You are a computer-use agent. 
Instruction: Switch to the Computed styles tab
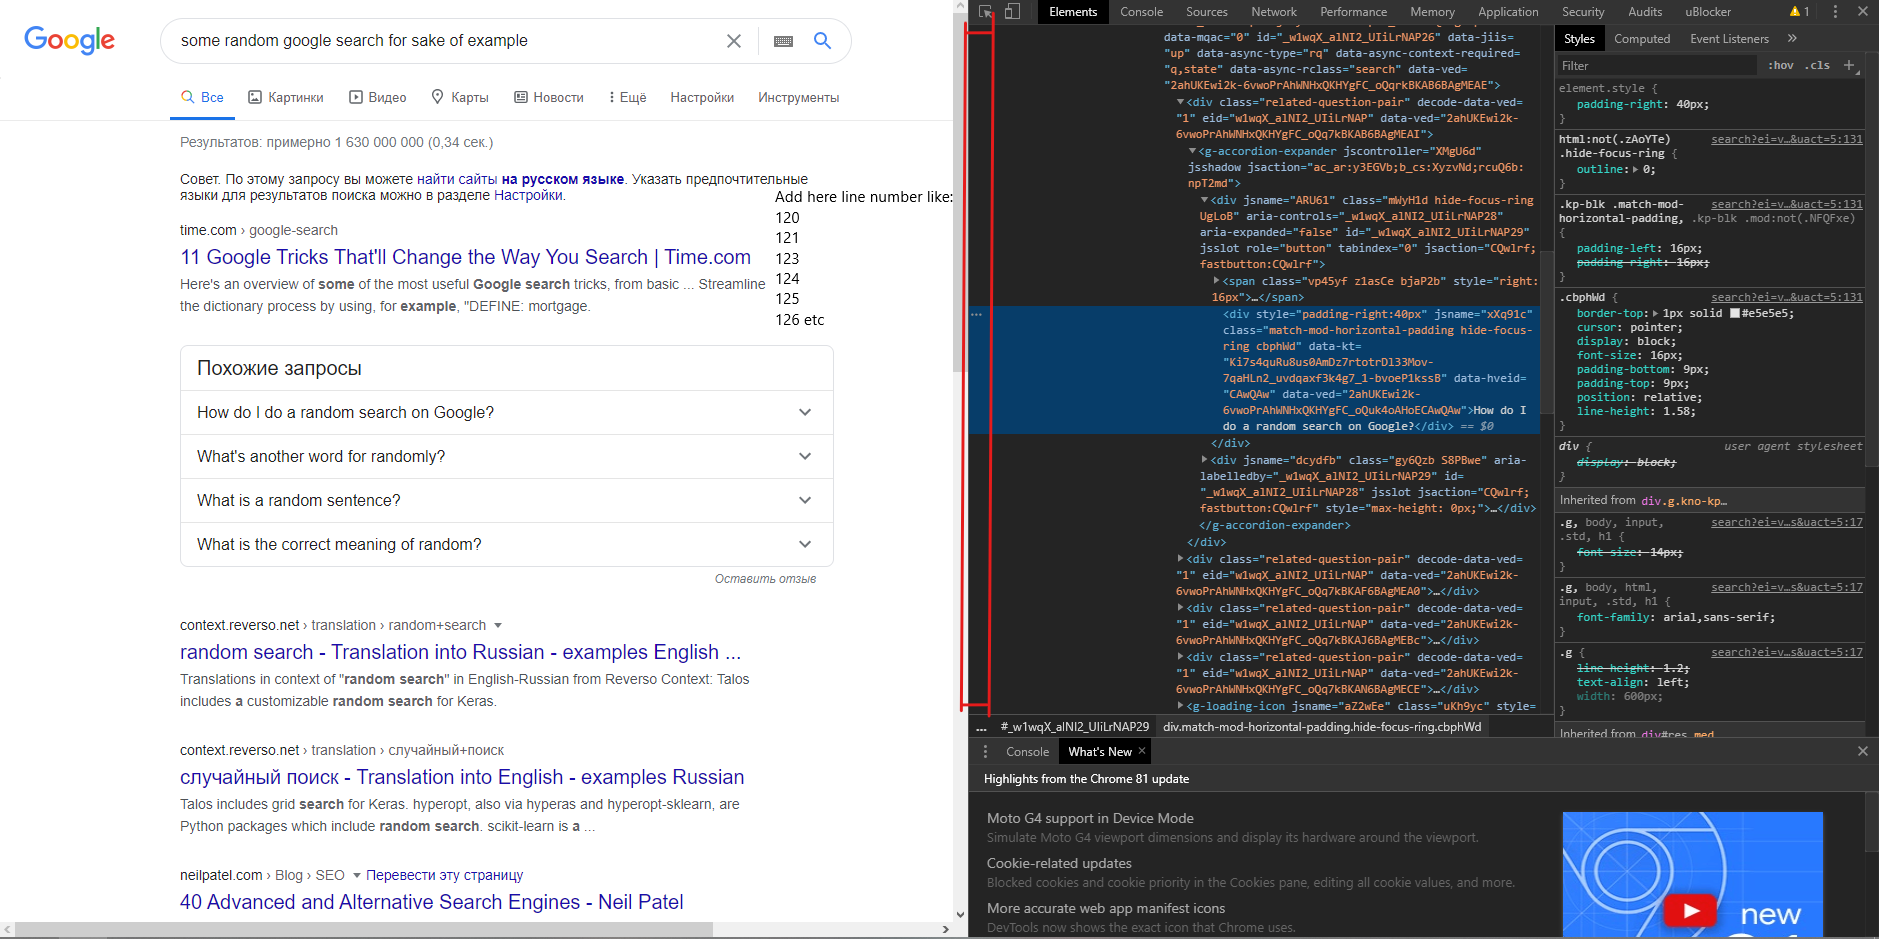pyautogui.click(x=1642, y=39)
